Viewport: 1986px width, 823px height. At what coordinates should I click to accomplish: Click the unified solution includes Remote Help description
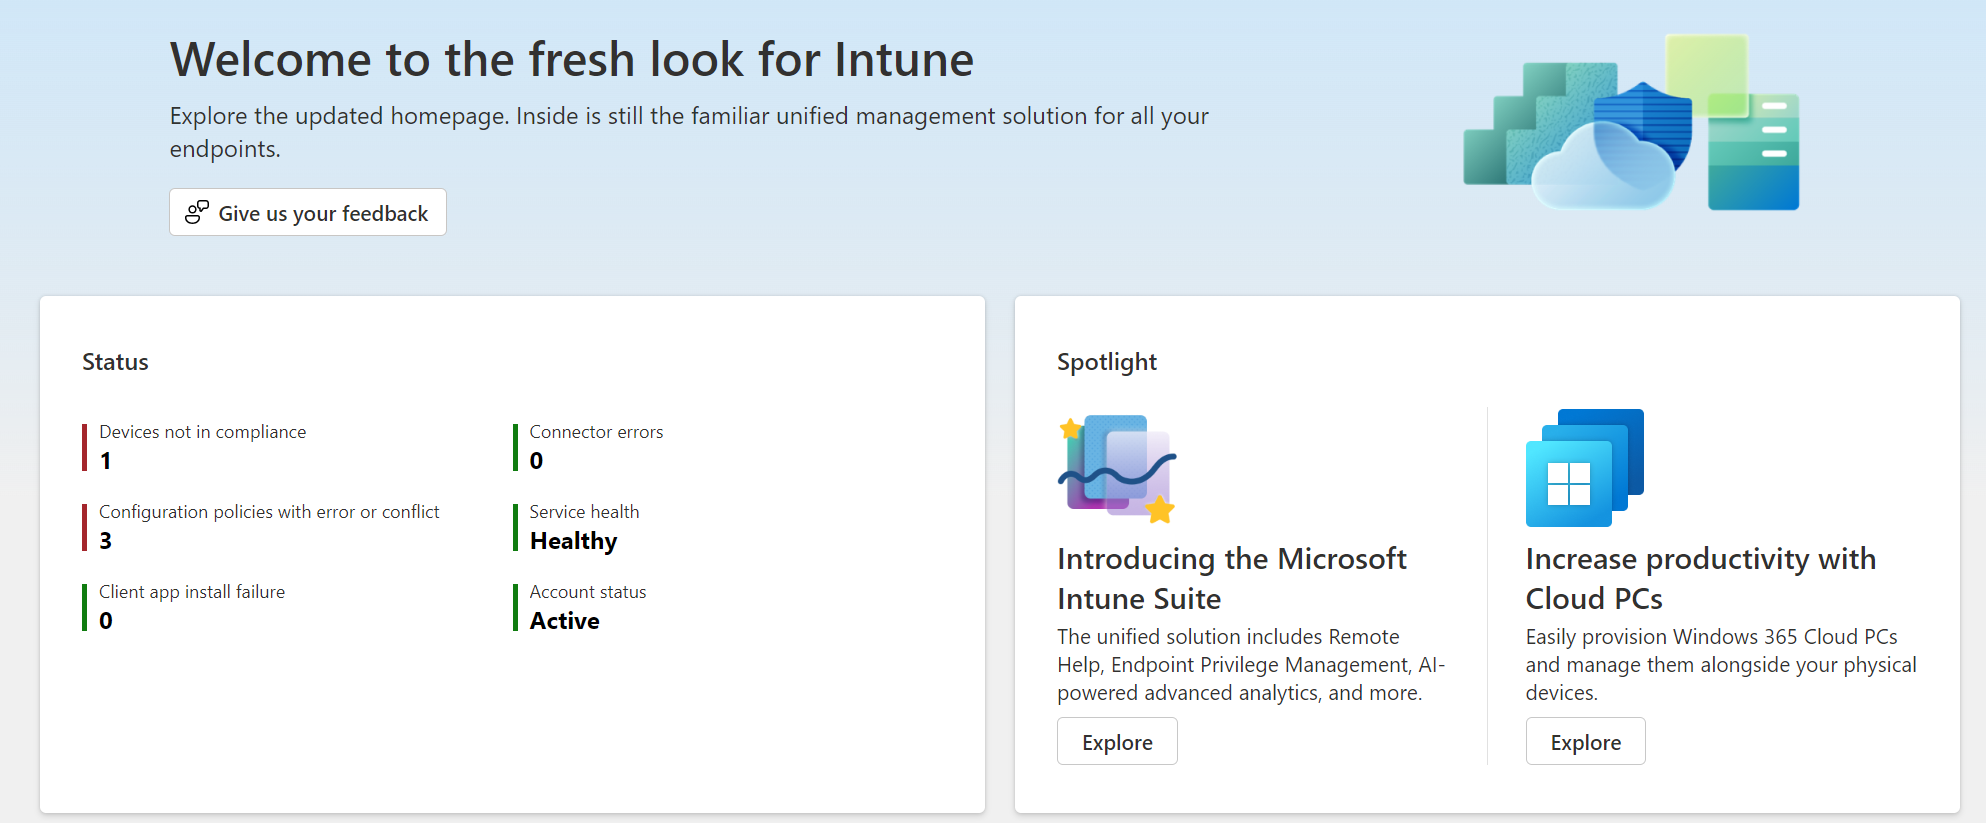click(1251, 665)
